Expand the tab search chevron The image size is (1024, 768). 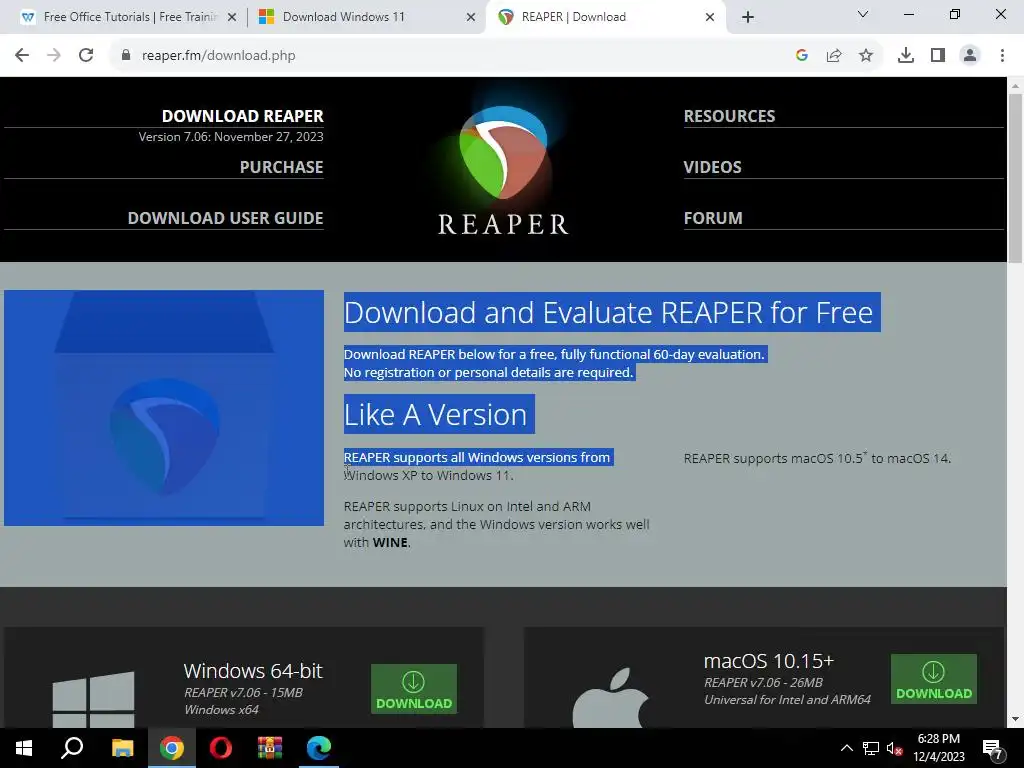863,14
